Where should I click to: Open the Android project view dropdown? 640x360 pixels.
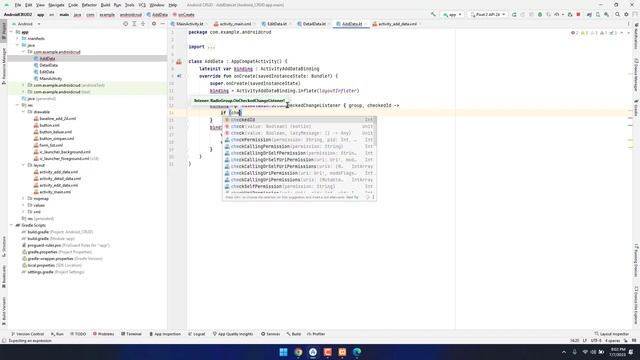pos(27,24)
